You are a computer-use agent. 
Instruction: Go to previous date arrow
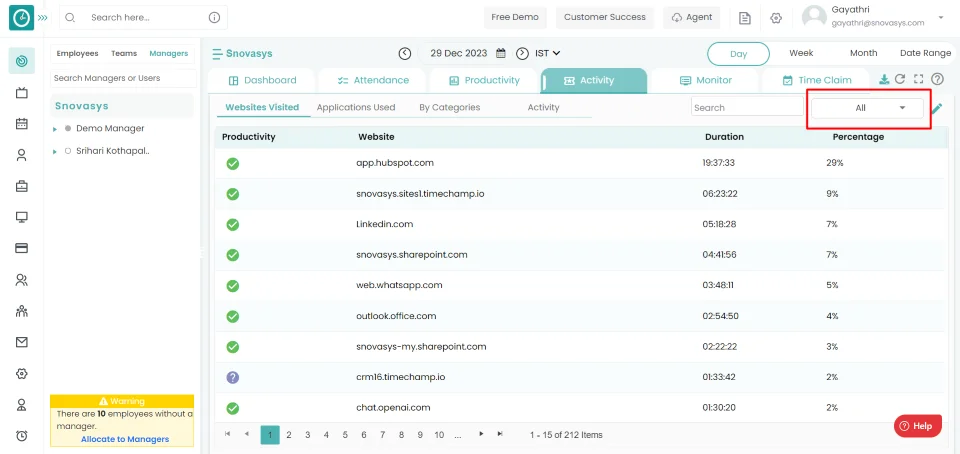tap(405, 53)
